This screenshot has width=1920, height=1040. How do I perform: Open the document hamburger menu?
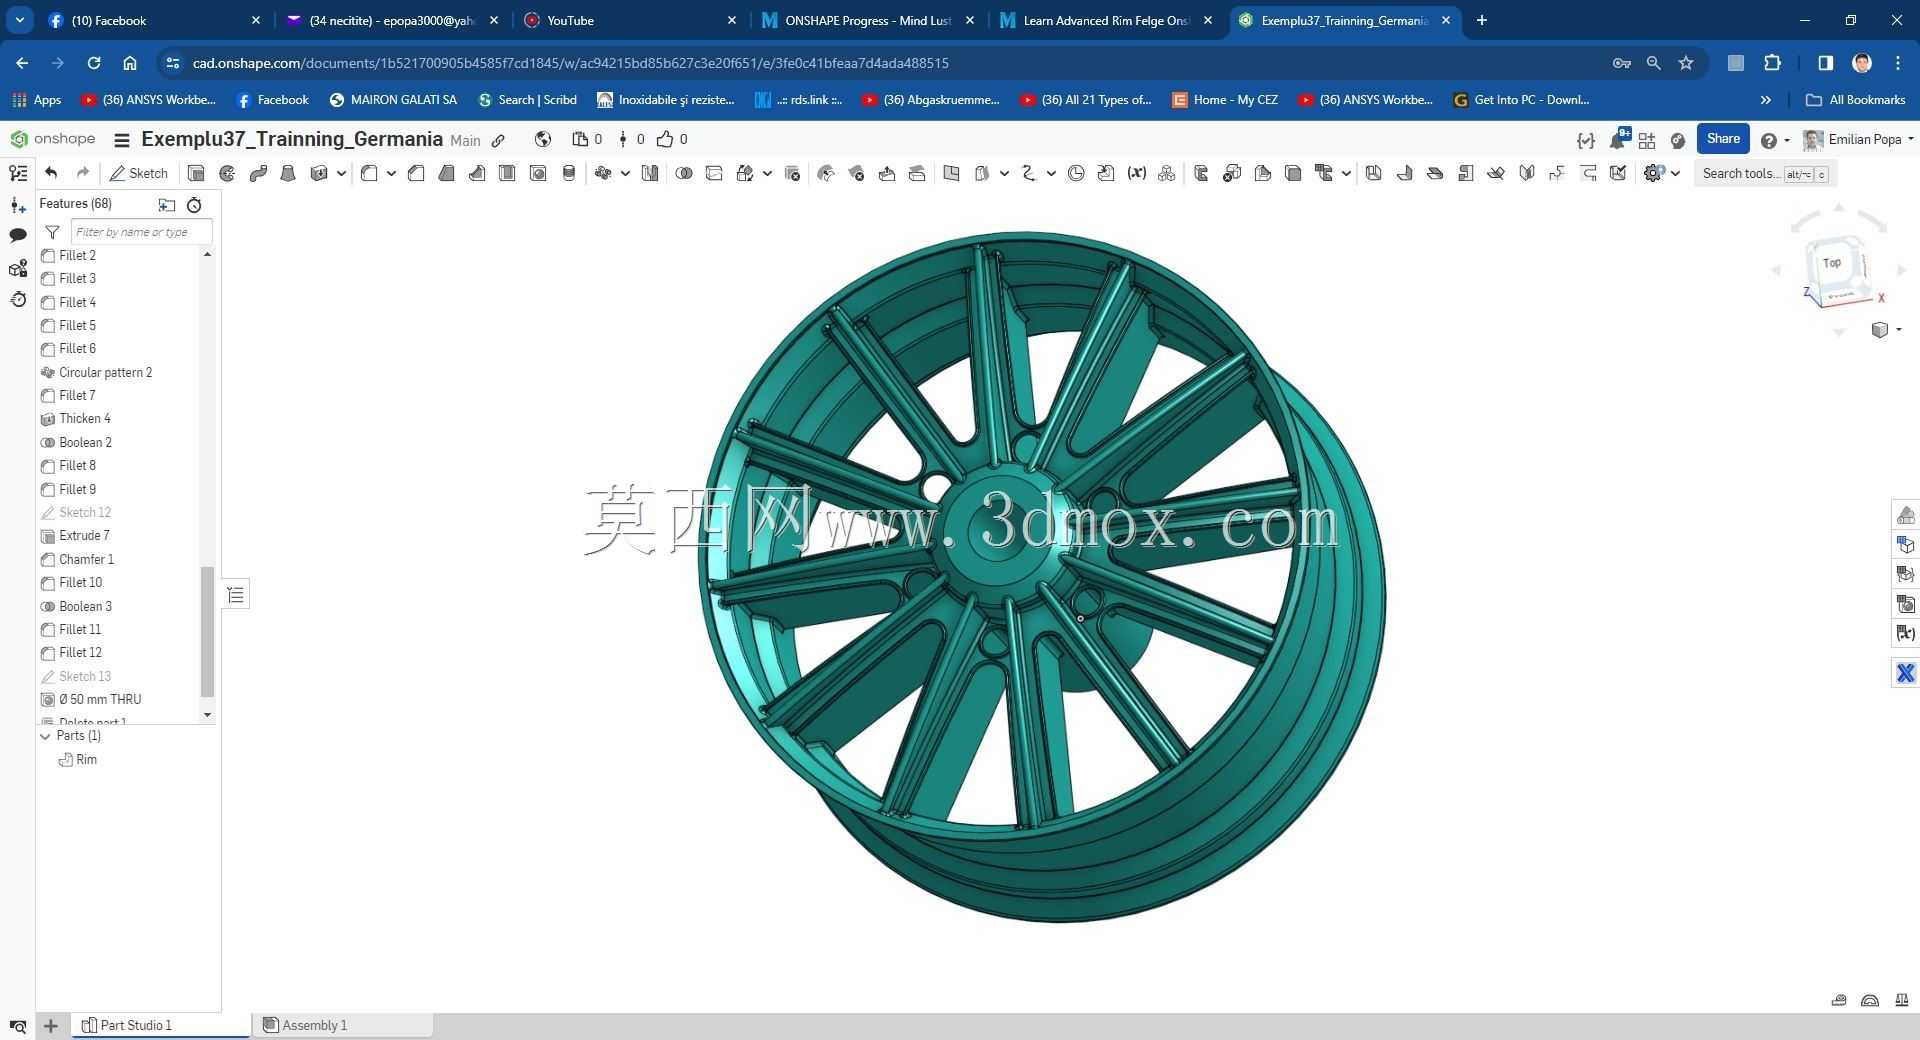(x=122, y=140)
